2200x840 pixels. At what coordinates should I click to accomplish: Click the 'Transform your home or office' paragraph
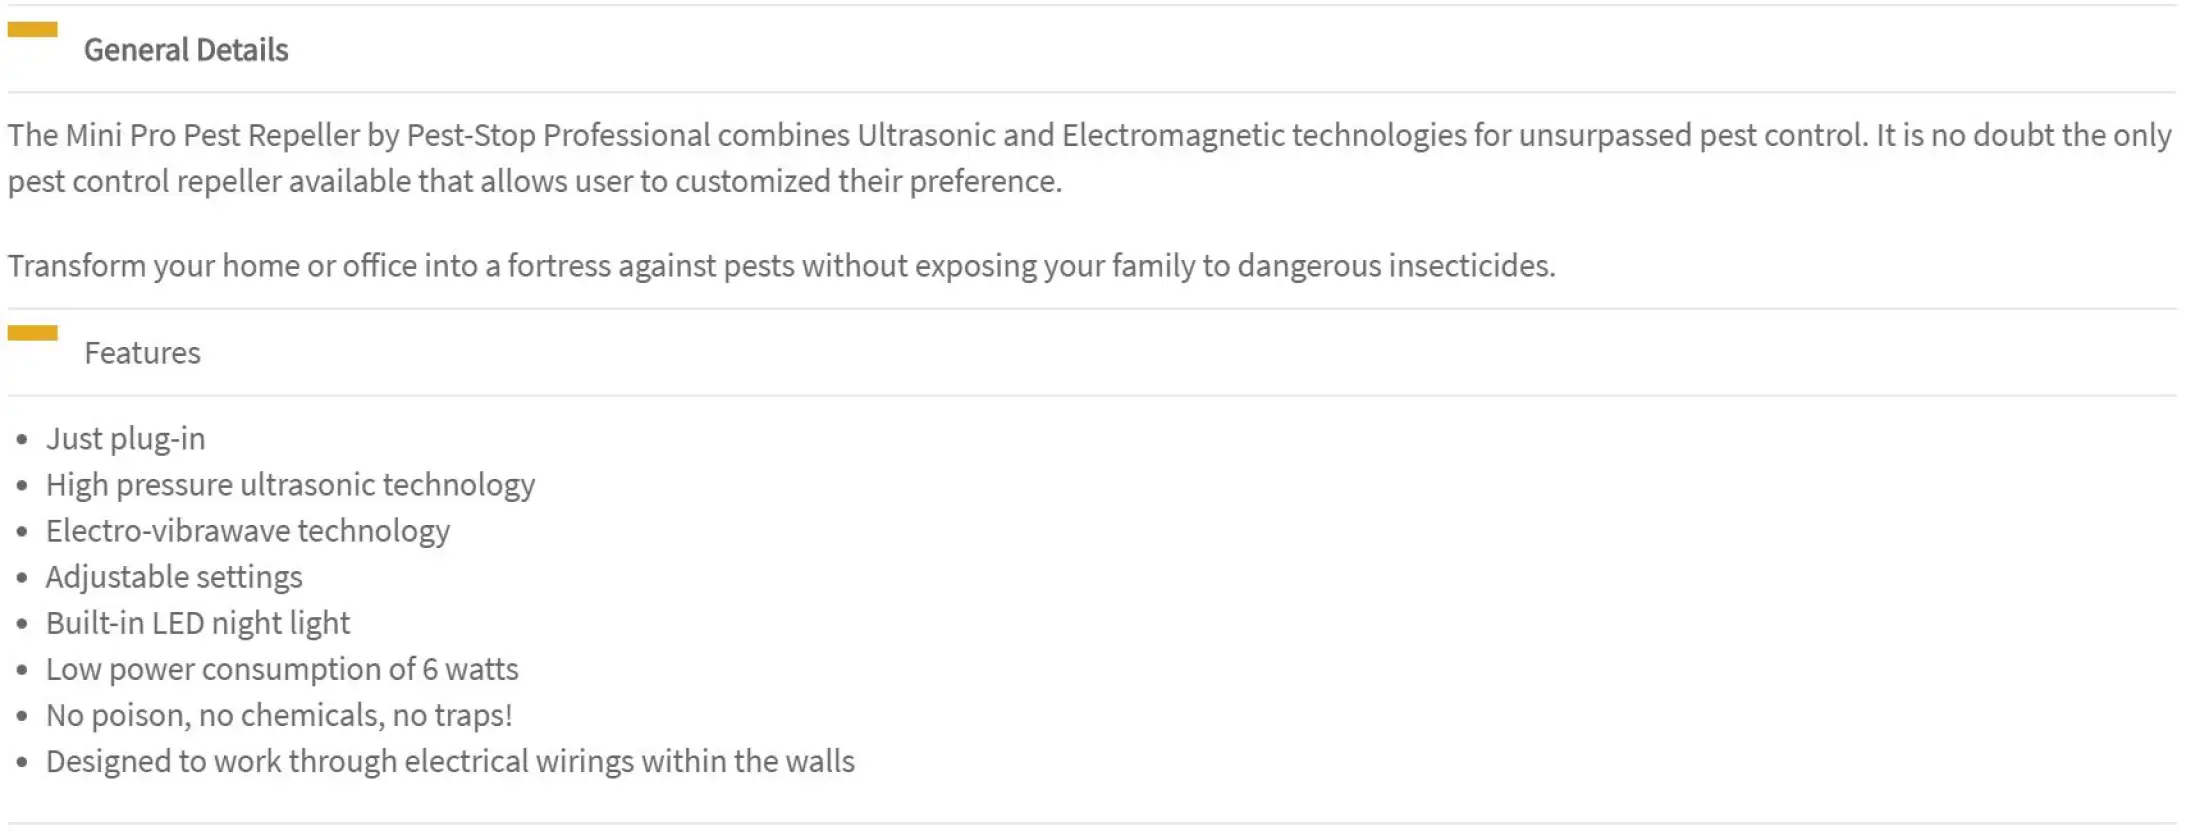(782, 266)
